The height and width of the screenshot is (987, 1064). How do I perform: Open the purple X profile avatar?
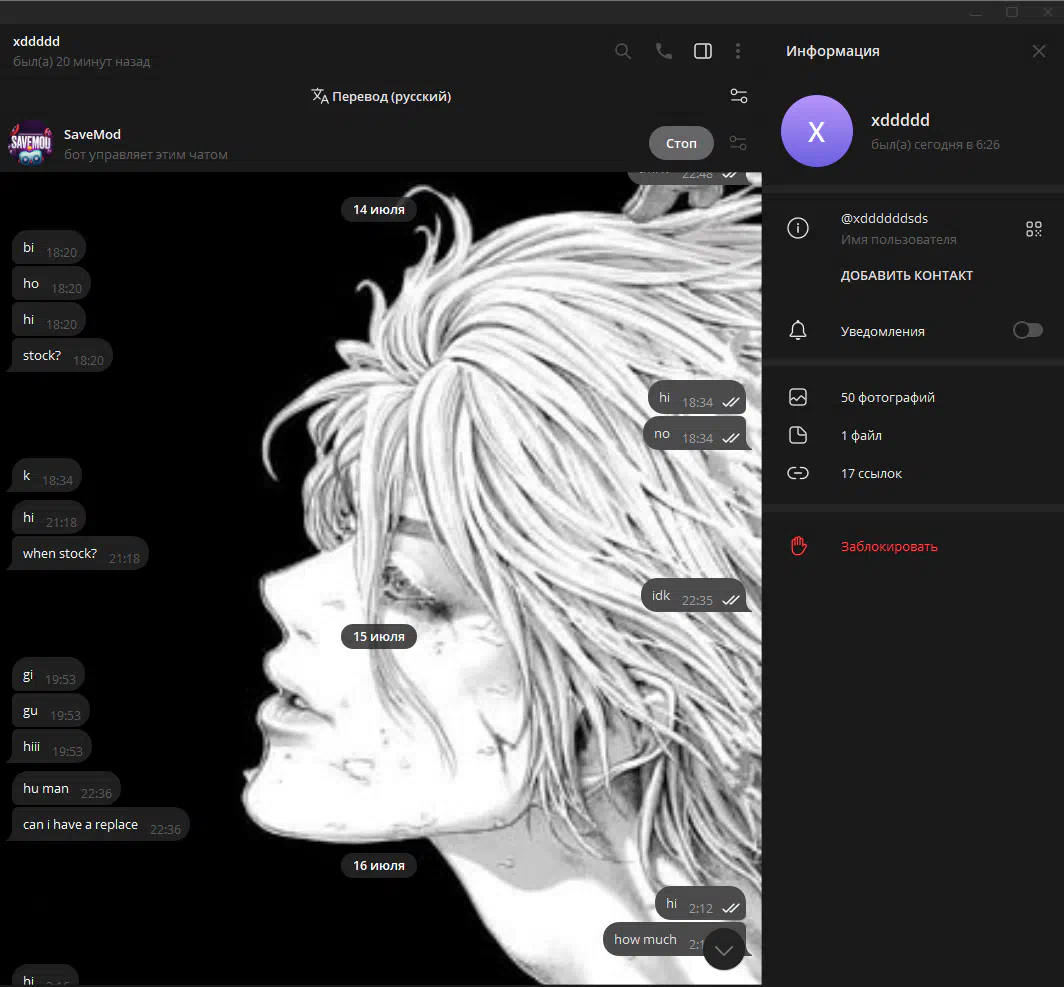click(816, 131)
